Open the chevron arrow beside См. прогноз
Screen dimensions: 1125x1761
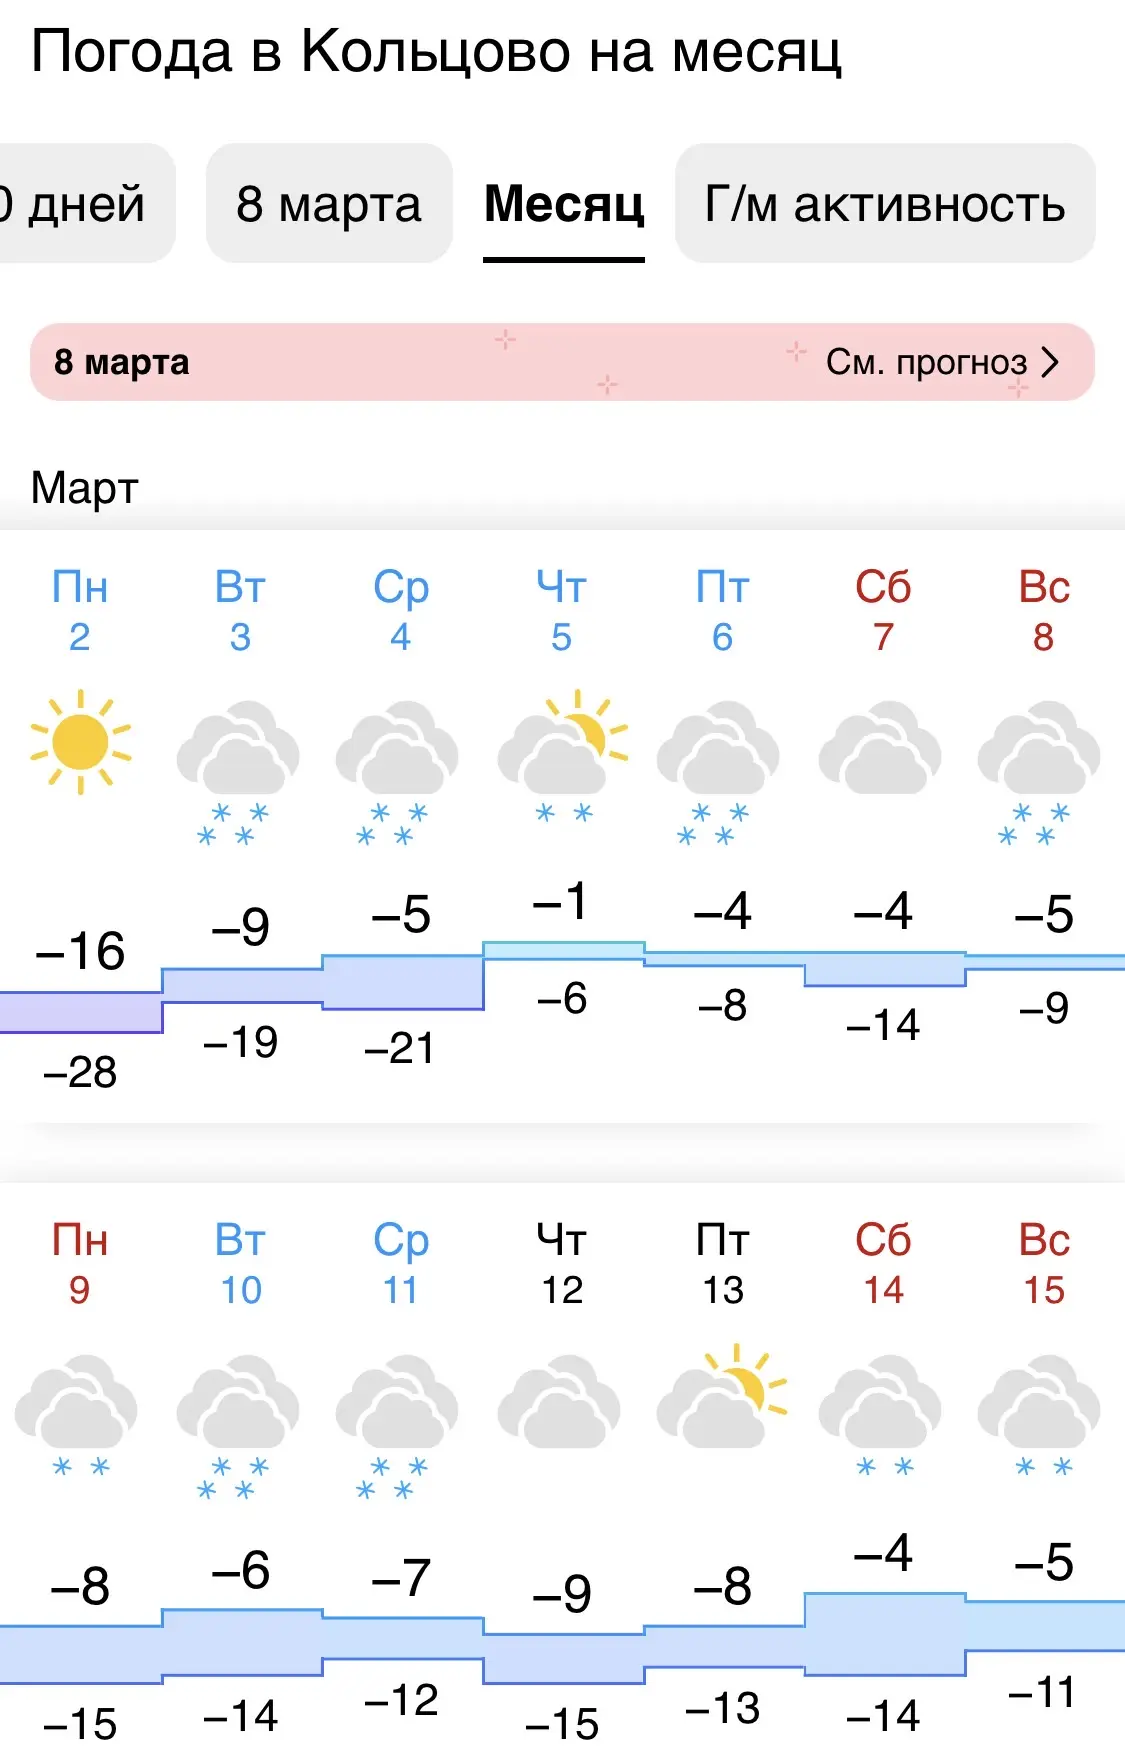(1049, 362)
